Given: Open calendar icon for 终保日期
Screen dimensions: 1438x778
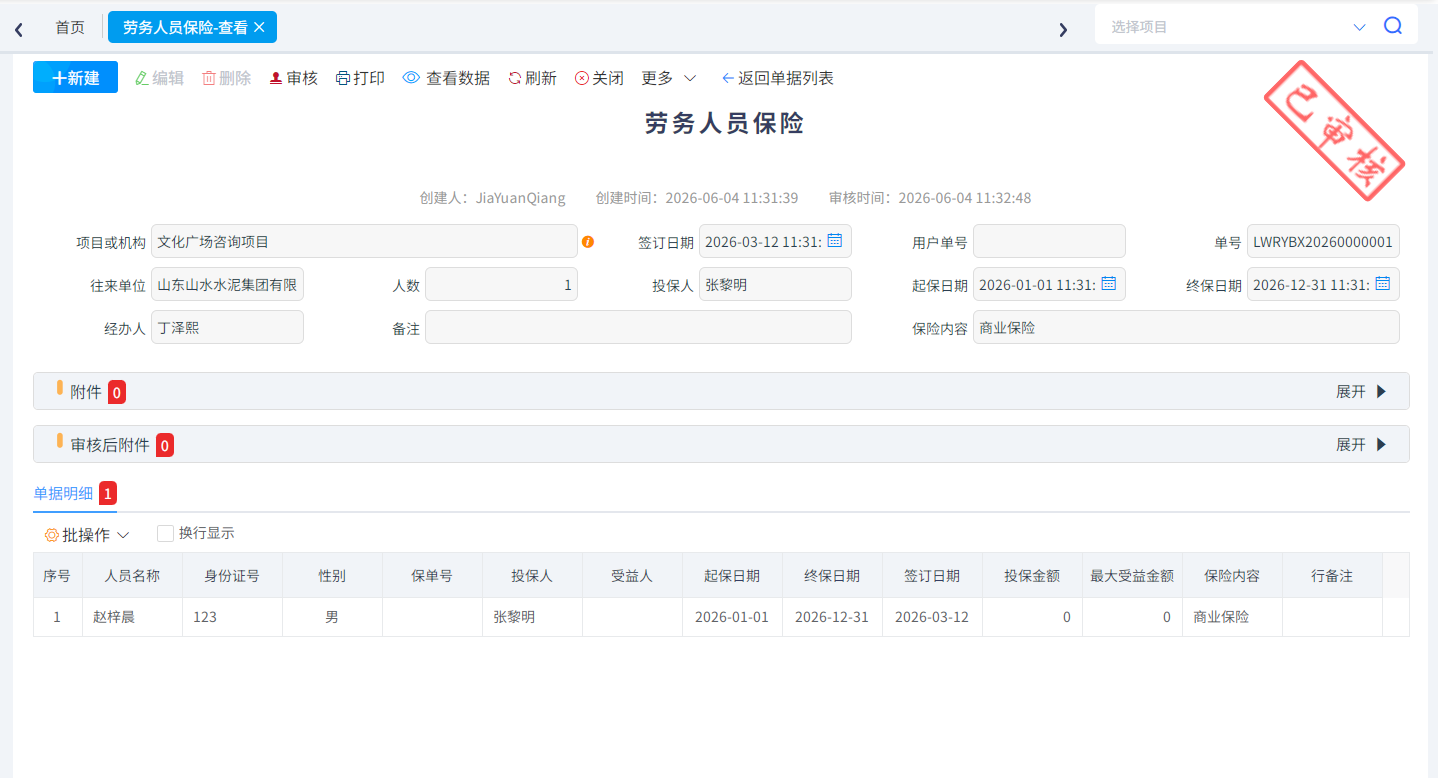Looking at the screenshot, I should pyautogui.click(x=1382, y=284).
